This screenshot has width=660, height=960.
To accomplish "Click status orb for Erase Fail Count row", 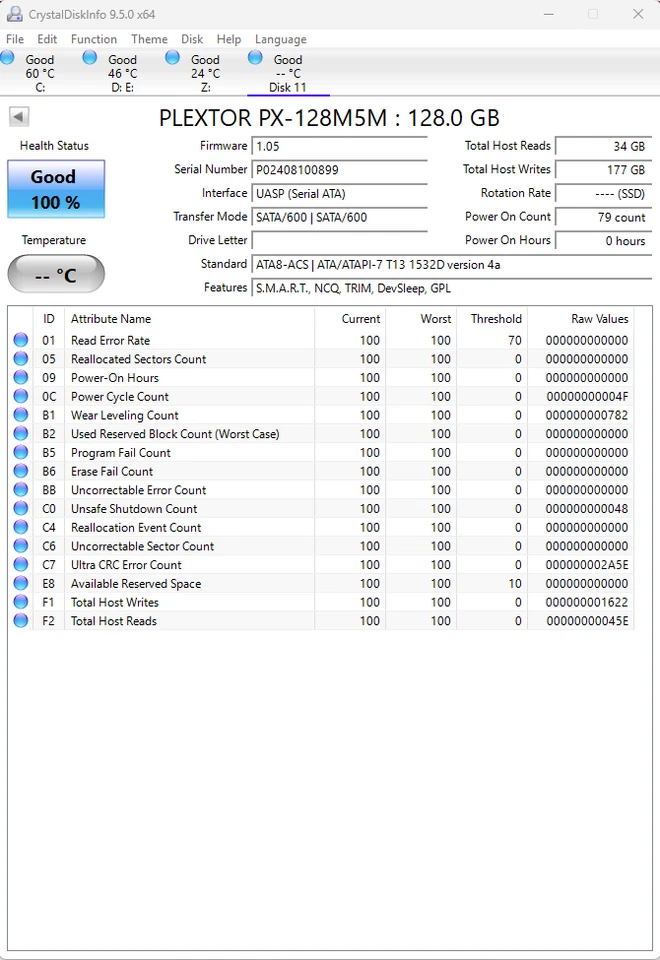I will pos(21,471).
